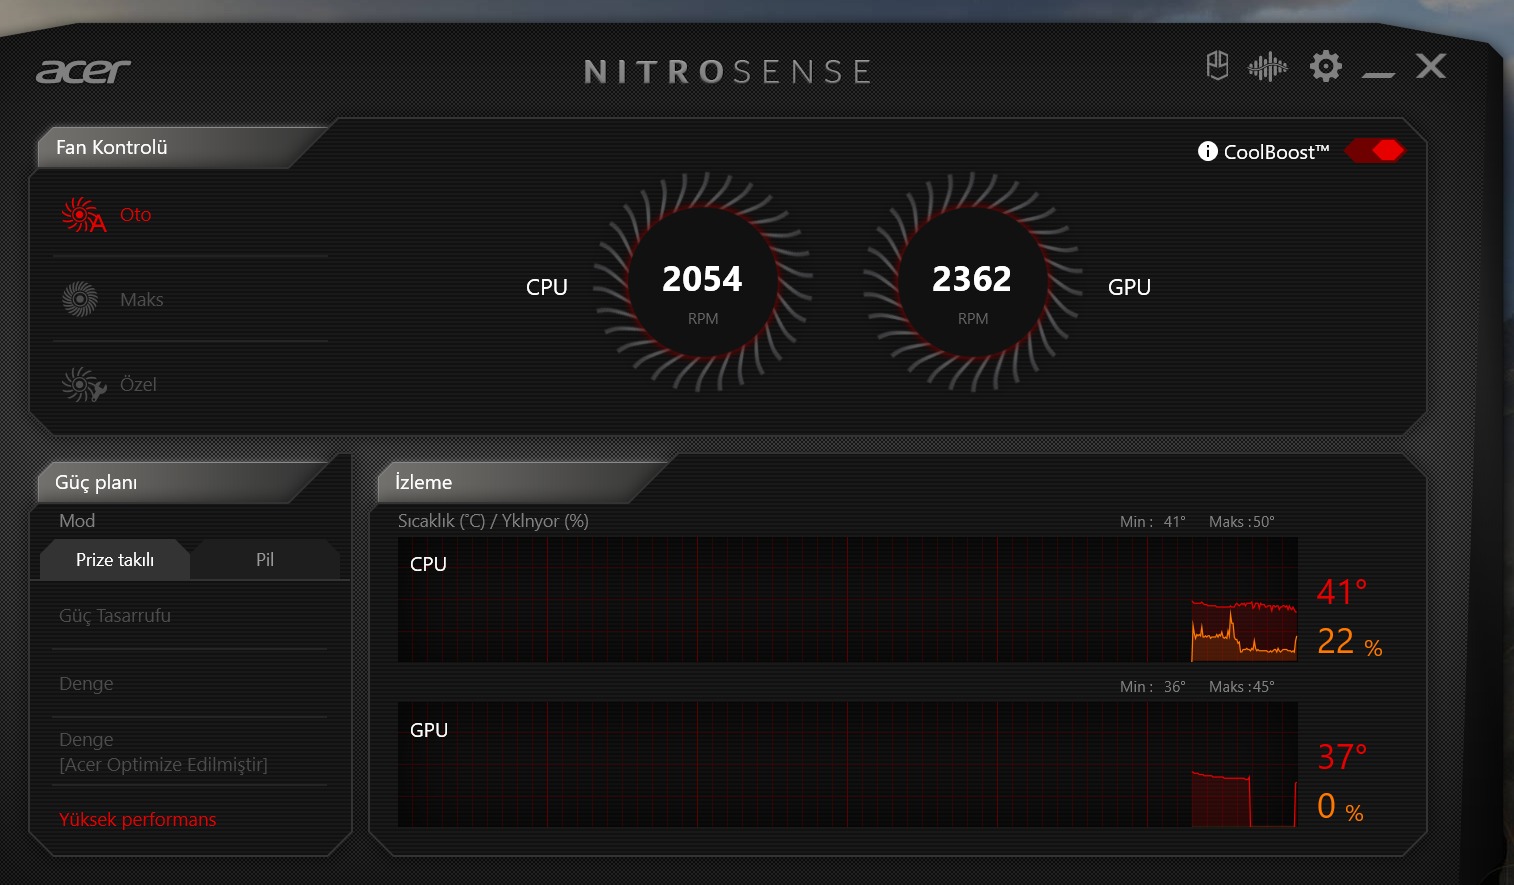Select Denge Acer Optimize Edilmiştir plan
The width and height of the screenshot is (1514, 885).
[163, 752]
